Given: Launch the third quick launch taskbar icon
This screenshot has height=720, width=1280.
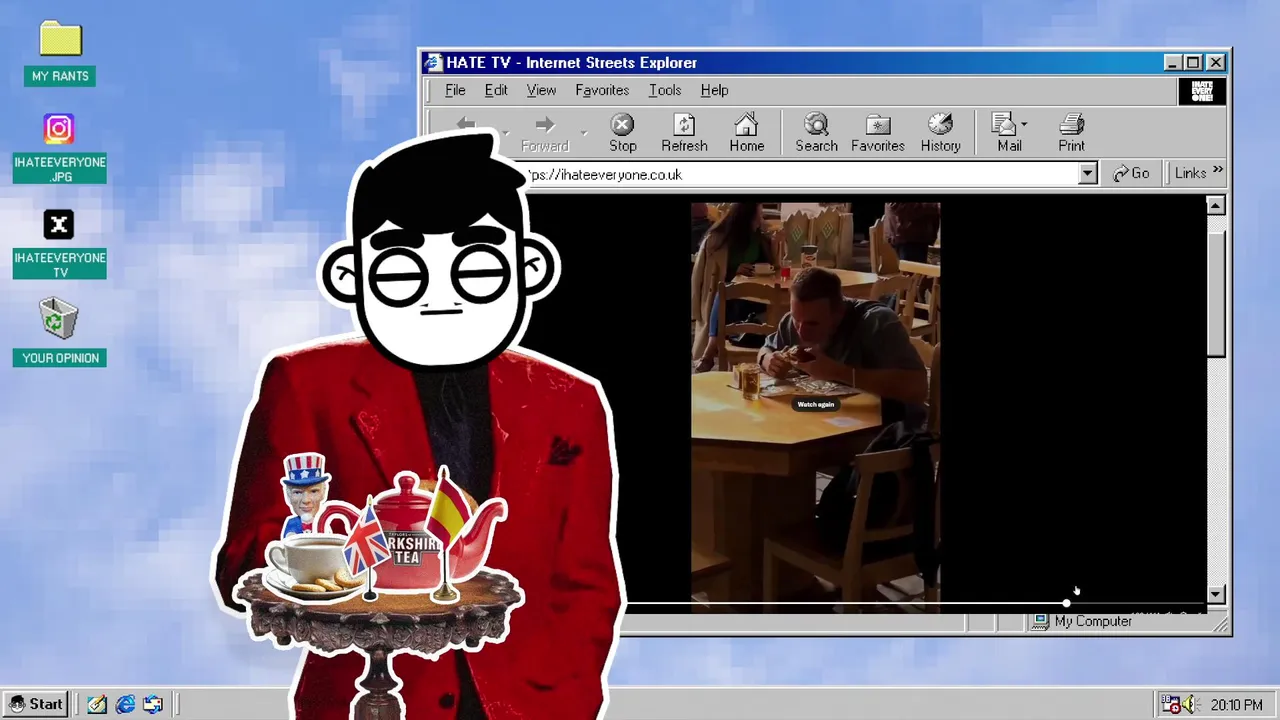Looking at the screenshot, I should 153,704.
